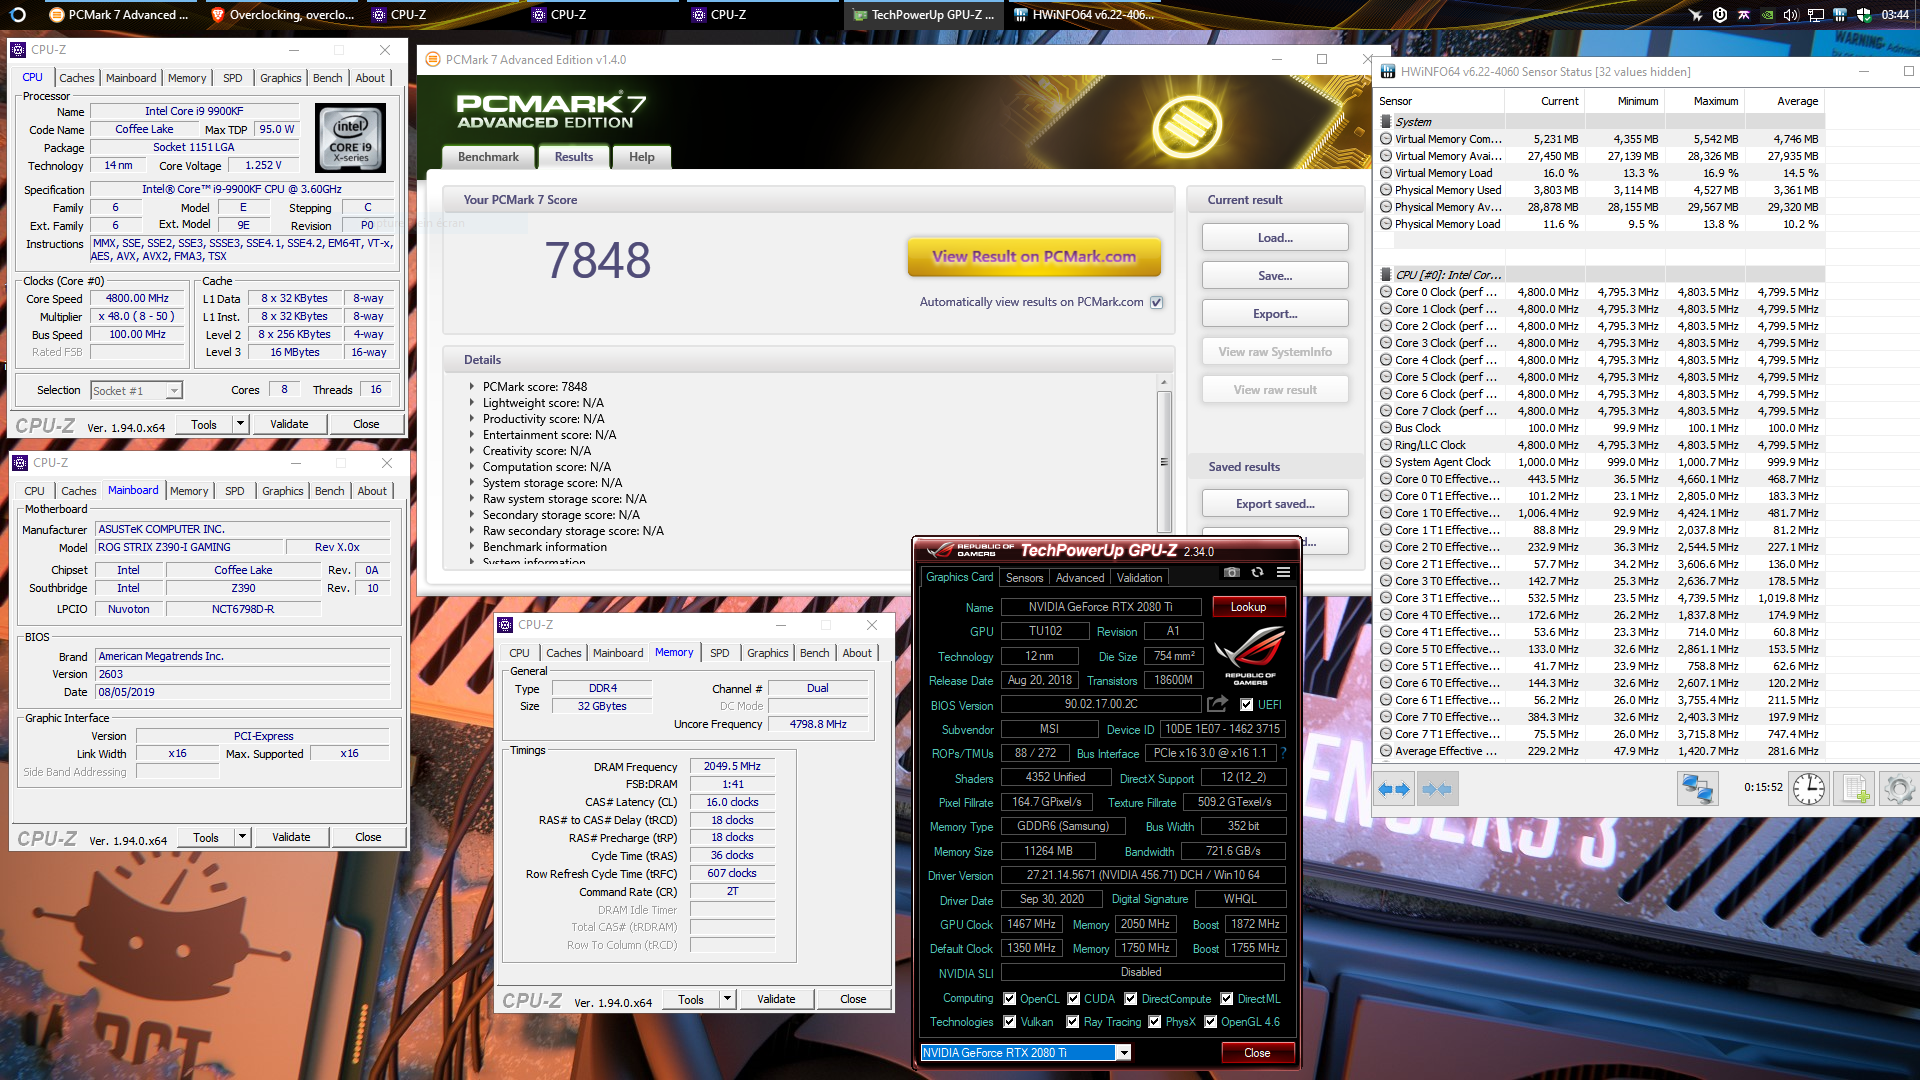
Task: Open HWiNFO sensor settings gear icon
Action: (x=1898, y=789)
